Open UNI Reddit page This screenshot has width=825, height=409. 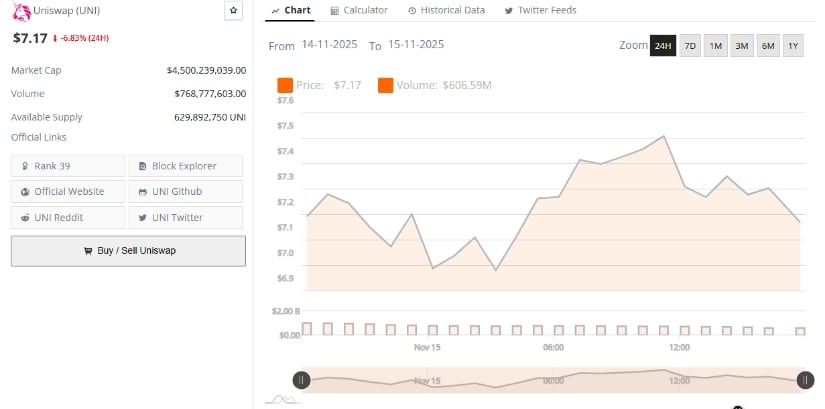click(x=68, y=217)
